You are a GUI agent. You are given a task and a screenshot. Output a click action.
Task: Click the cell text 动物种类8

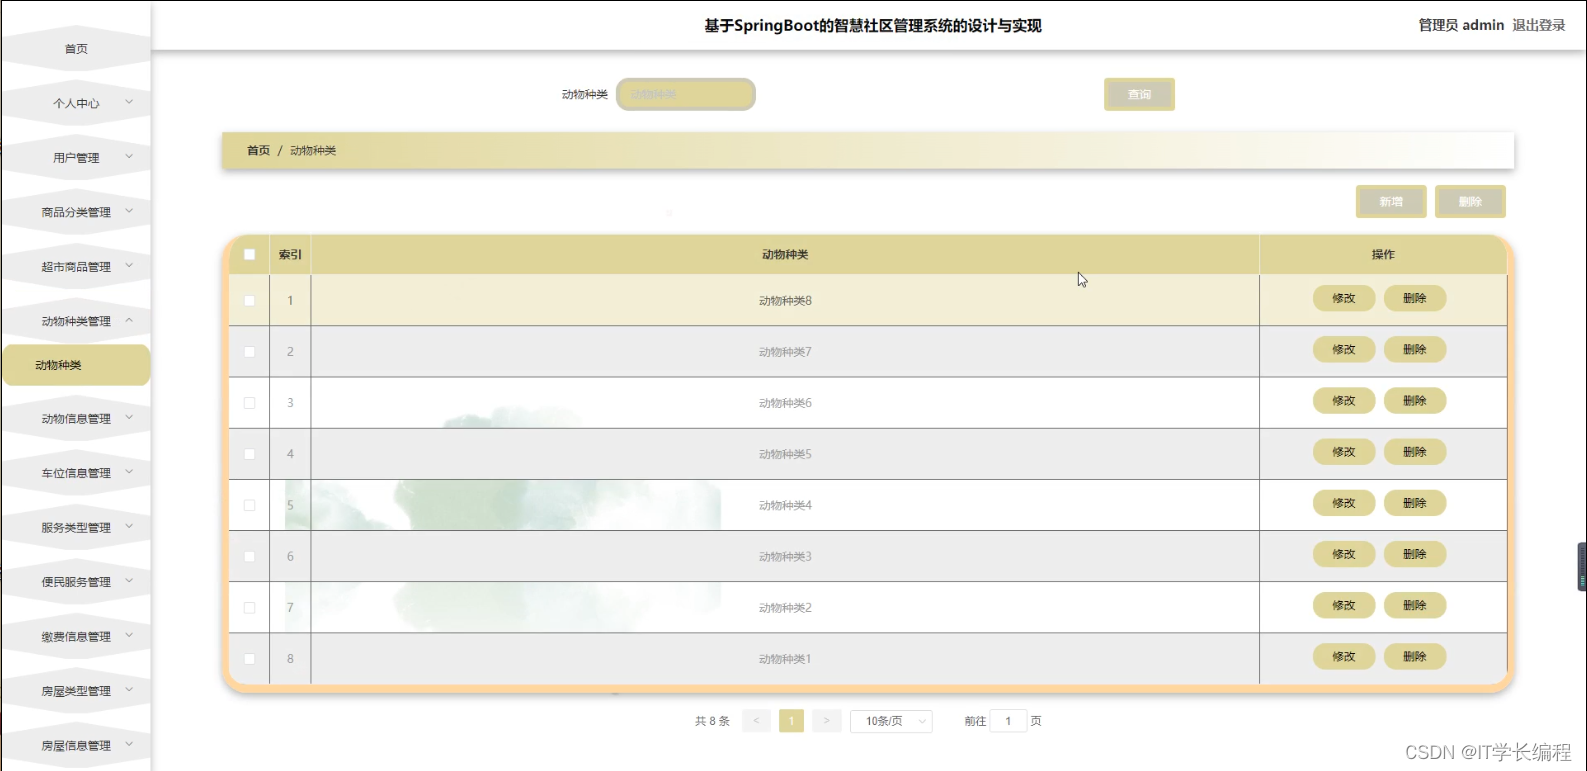coord(785,300)
